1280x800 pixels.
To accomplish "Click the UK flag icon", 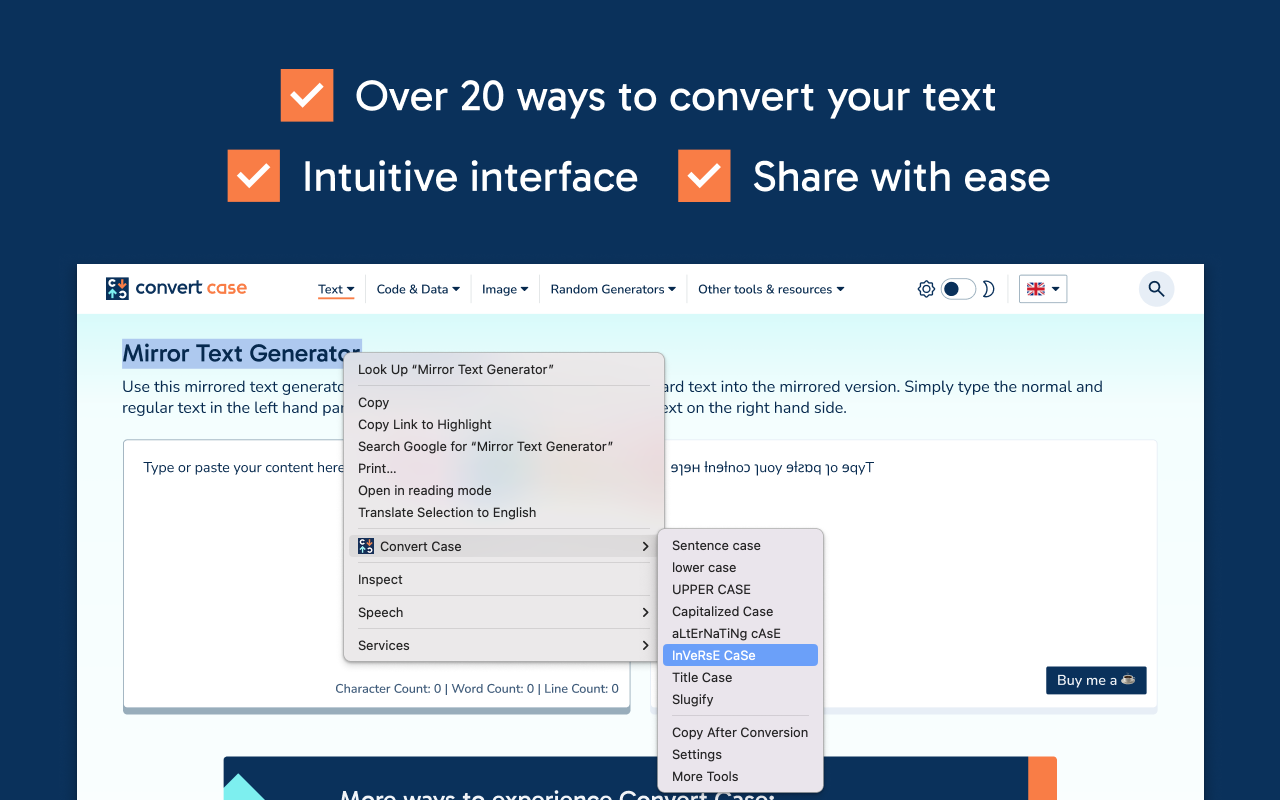I will pos(1036,289).
